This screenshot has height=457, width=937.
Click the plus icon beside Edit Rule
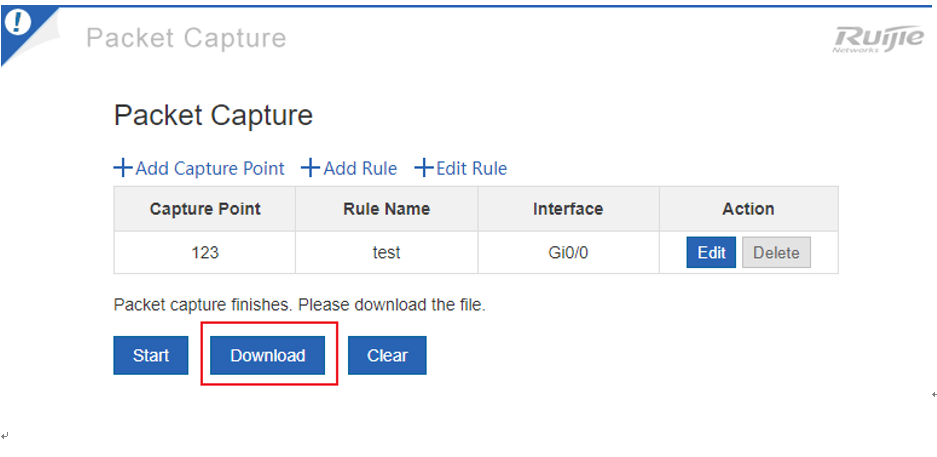click(424, 168)
